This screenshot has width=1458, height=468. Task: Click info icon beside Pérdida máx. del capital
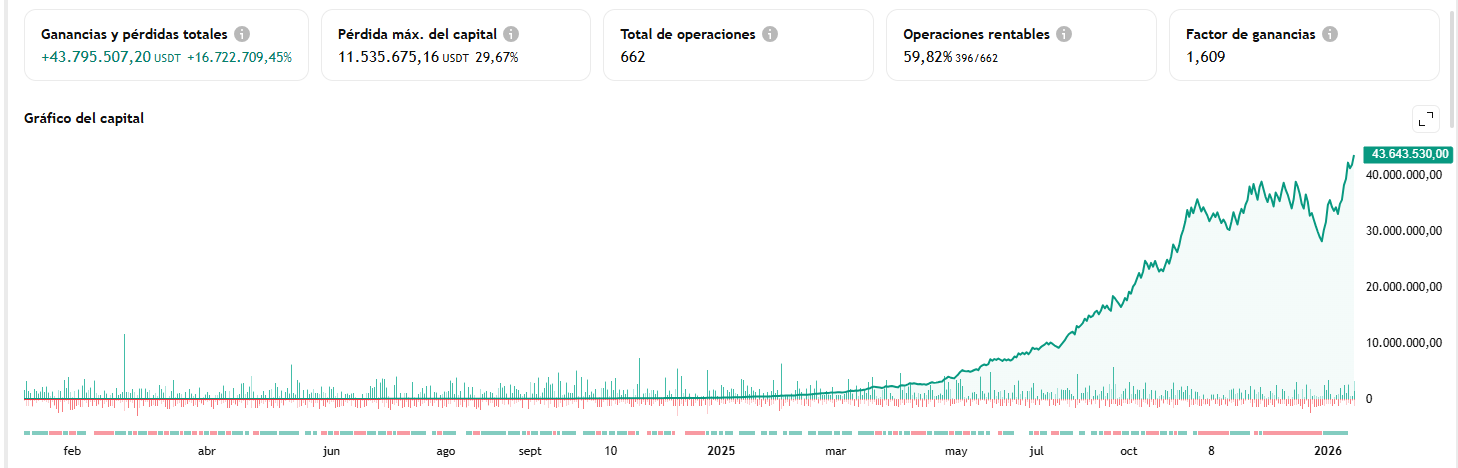pyautogui.click(x=511, y=34)
